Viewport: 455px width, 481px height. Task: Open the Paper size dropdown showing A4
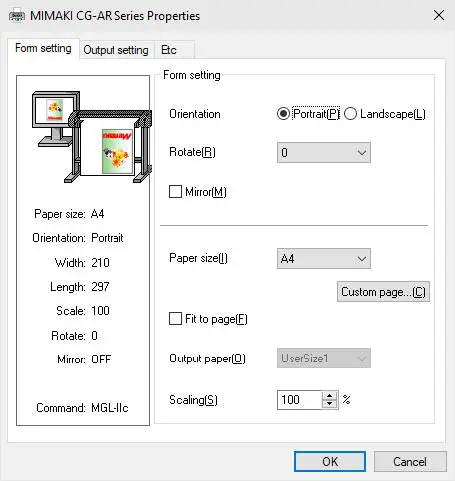tap(324, 258)
